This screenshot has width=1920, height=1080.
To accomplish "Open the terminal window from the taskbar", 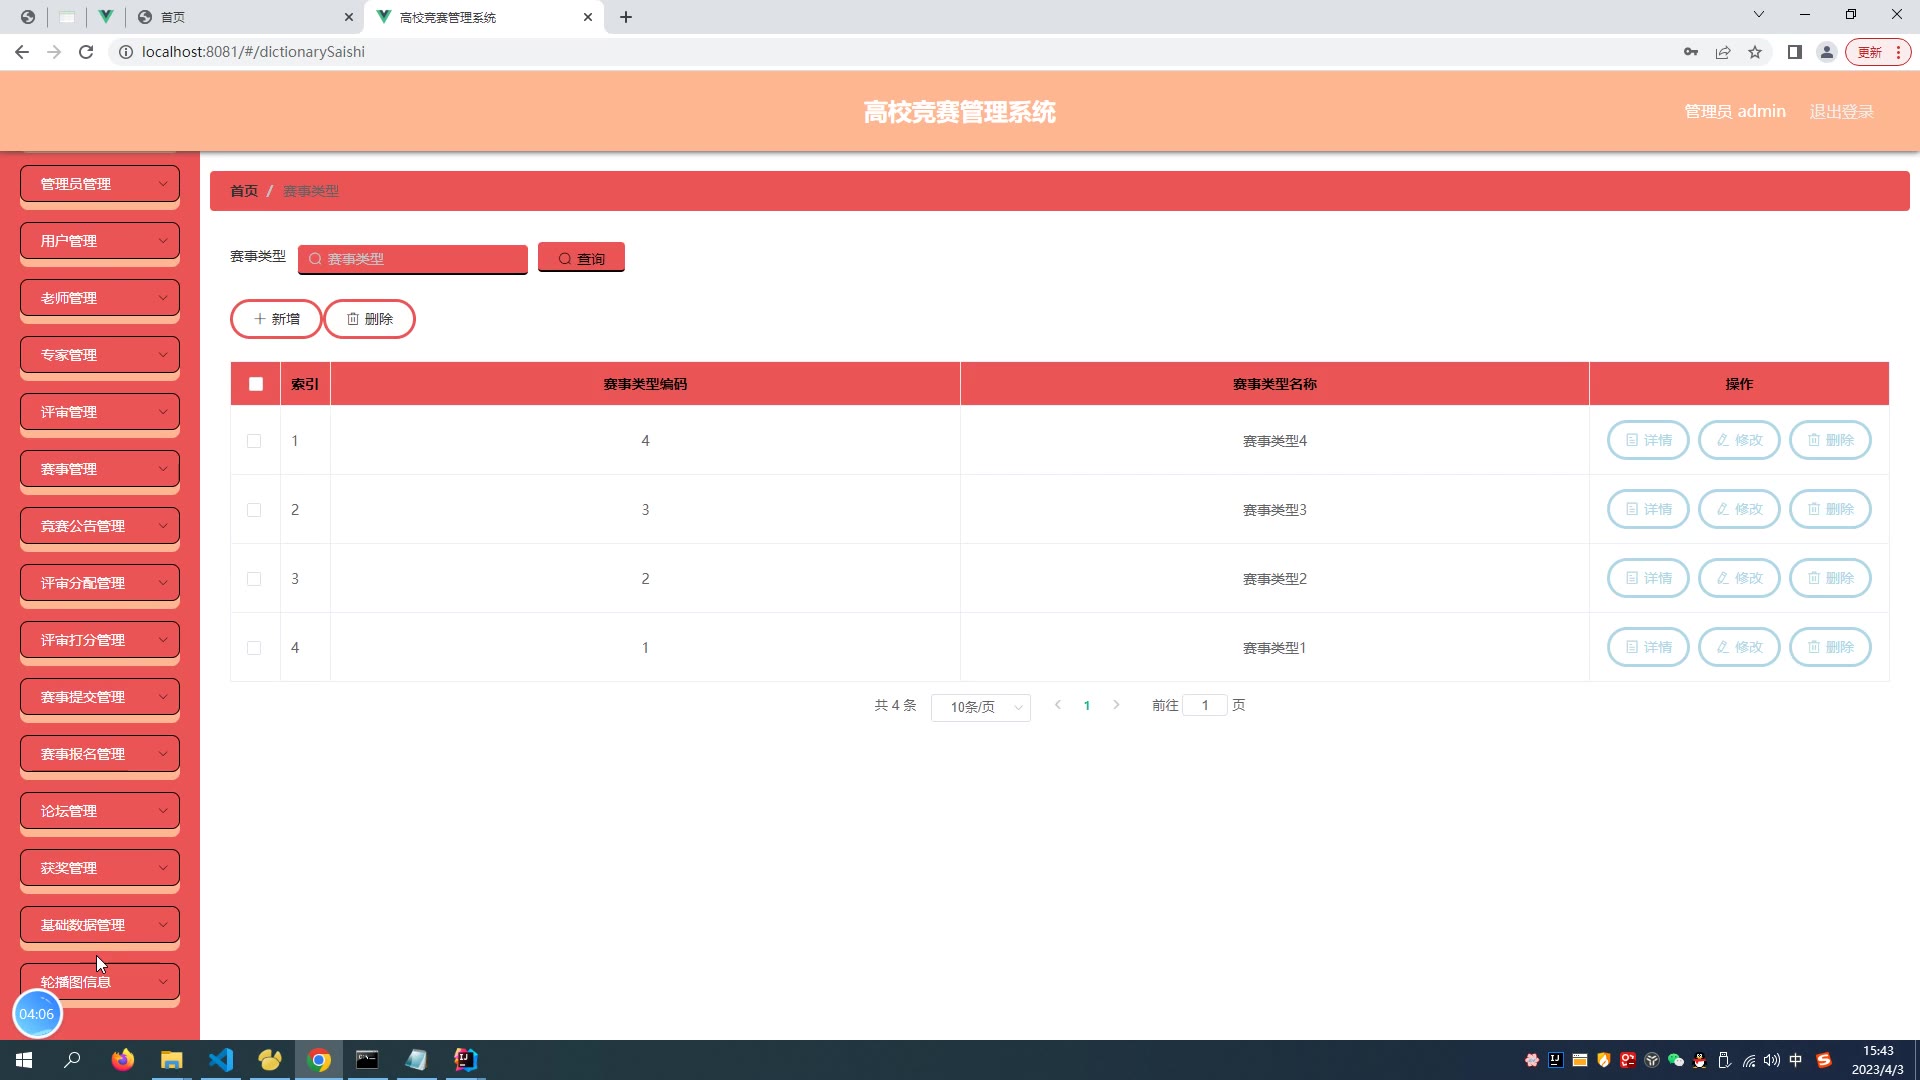I will click(x=367, y=1060).
